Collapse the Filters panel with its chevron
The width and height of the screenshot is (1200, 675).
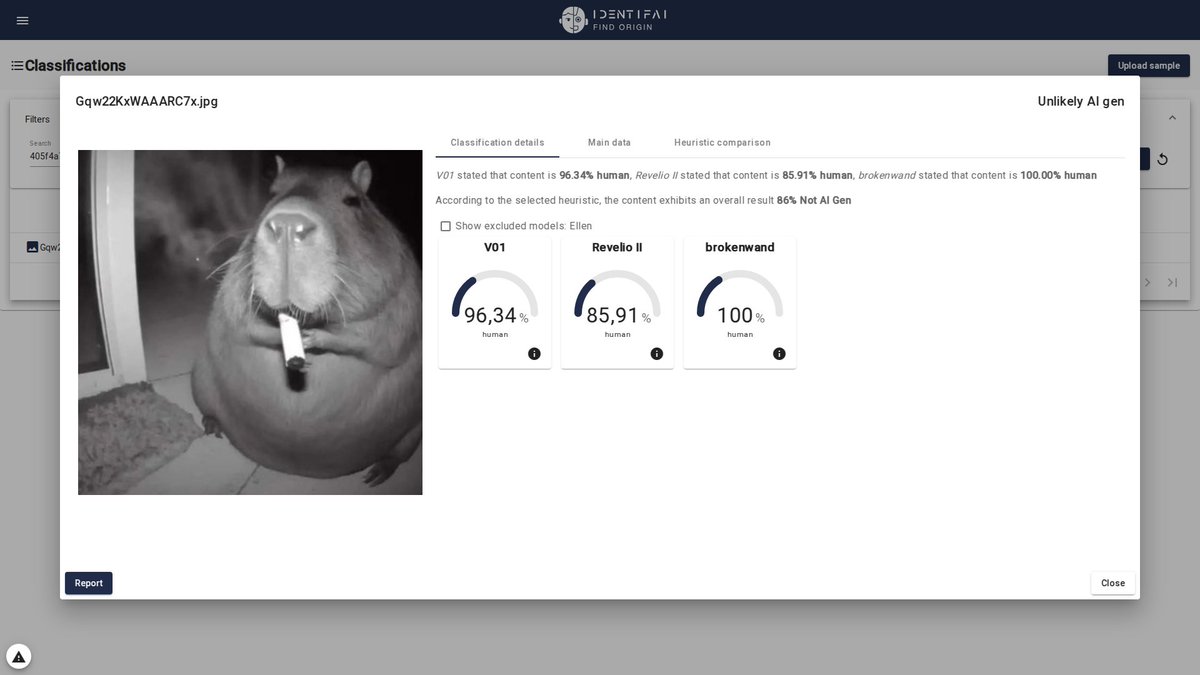point(1172,116)
